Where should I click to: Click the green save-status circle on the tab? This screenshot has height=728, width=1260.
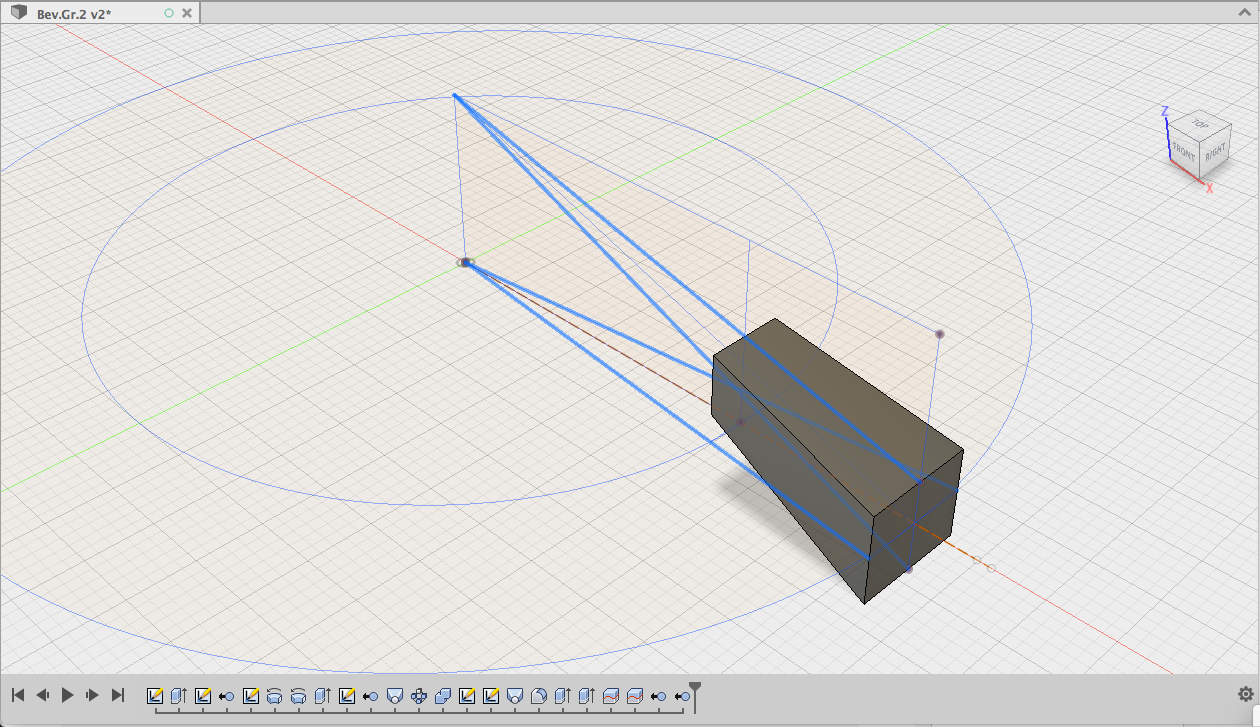pyautogui.click(x=168, y=13)
